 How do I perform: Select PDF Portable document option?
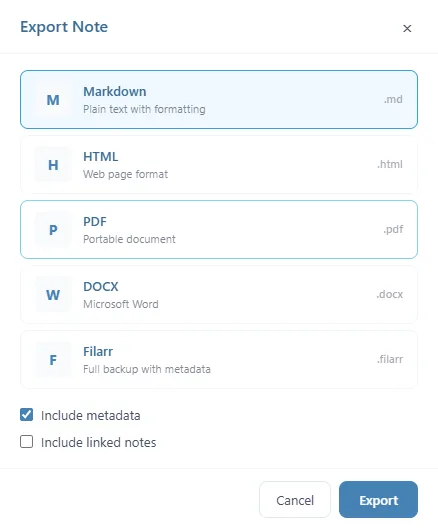pyautogui.click(x=219, y=230)
